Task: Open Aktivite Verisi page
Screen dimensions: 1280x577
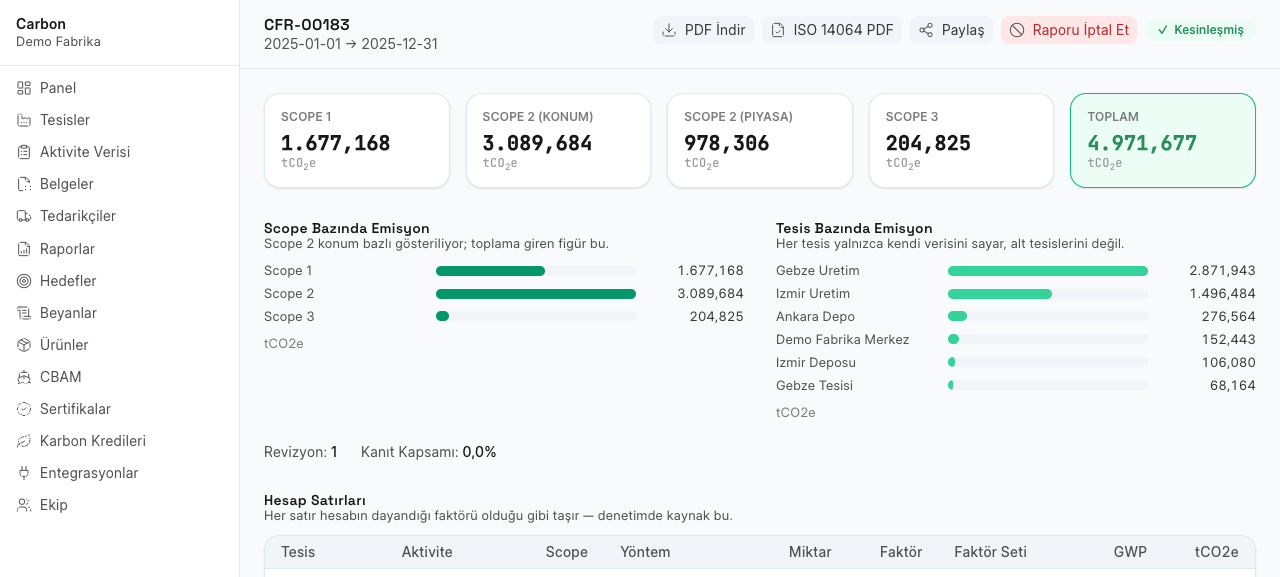Action: point(120,152)
